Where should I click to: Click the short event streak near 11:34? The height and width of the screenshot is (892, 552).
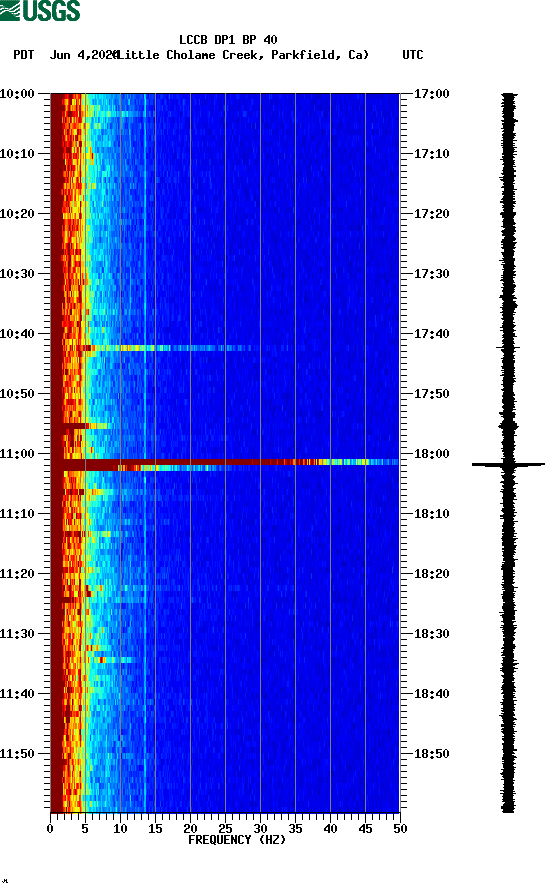point(116,660)
